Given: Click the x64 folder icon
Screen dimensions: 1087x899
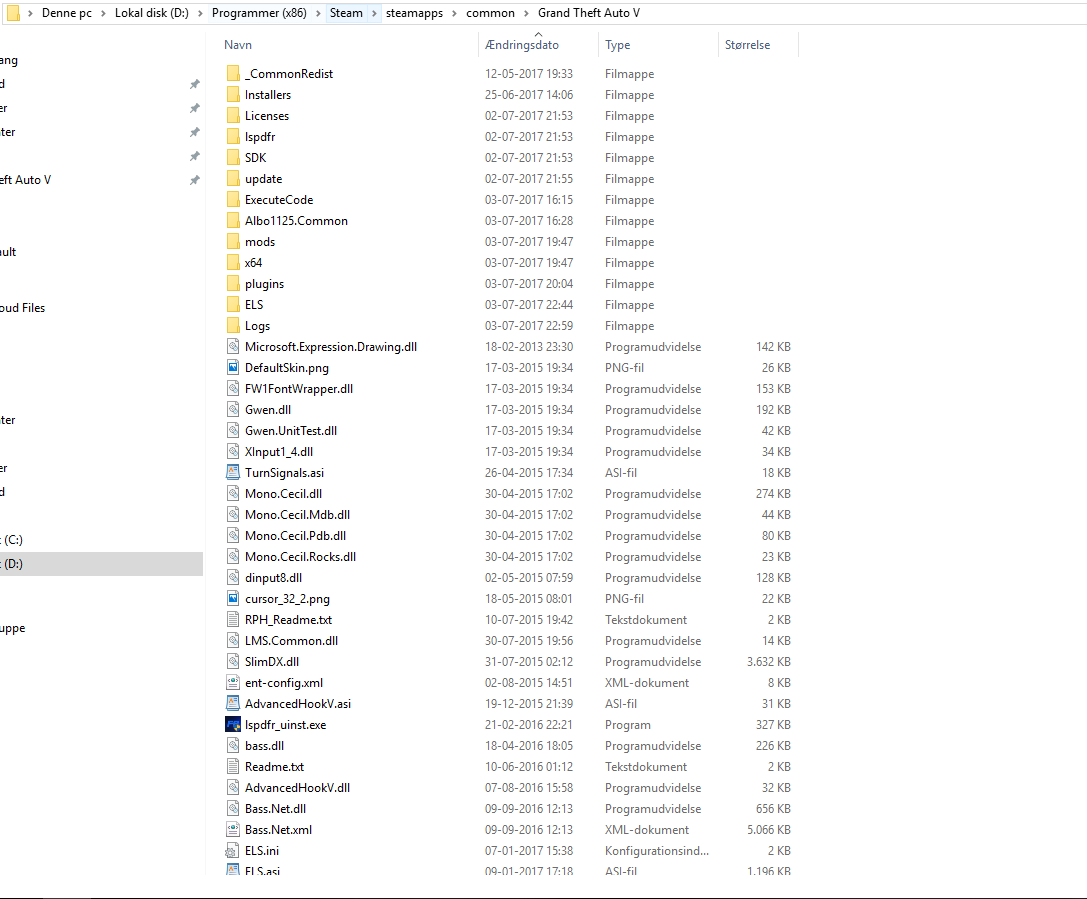Looking at the screenshot, I should [x=234, y=263].
